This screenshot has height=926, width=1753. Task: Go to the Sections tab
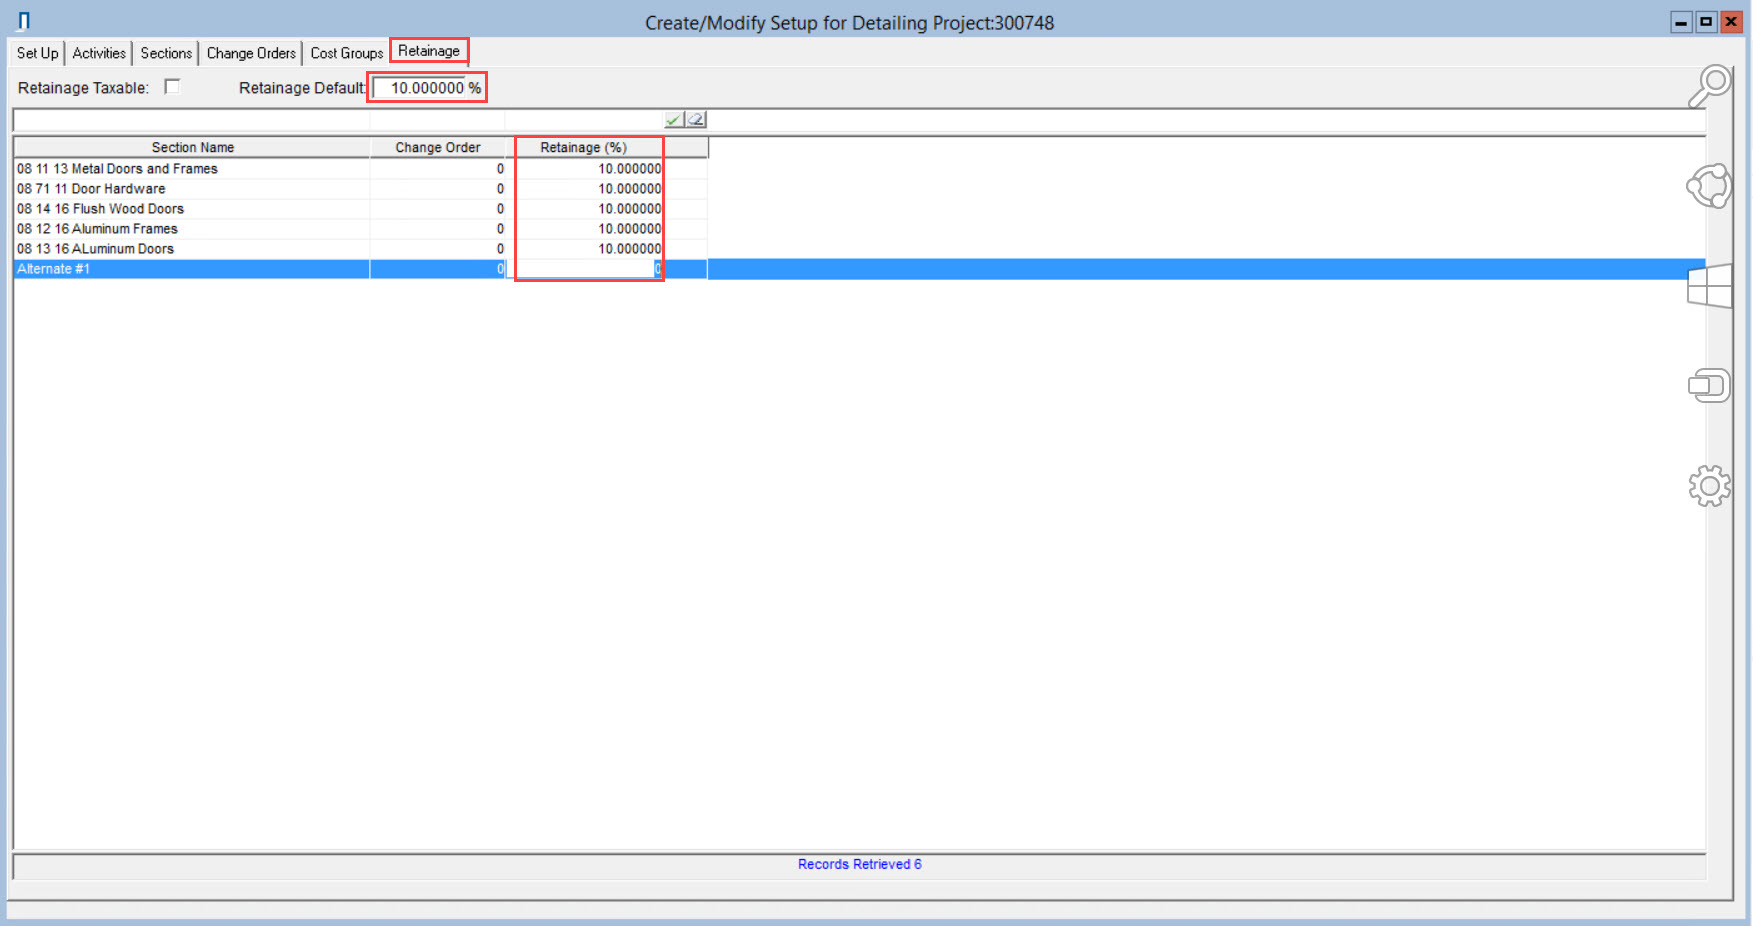[x=166, y=53]
